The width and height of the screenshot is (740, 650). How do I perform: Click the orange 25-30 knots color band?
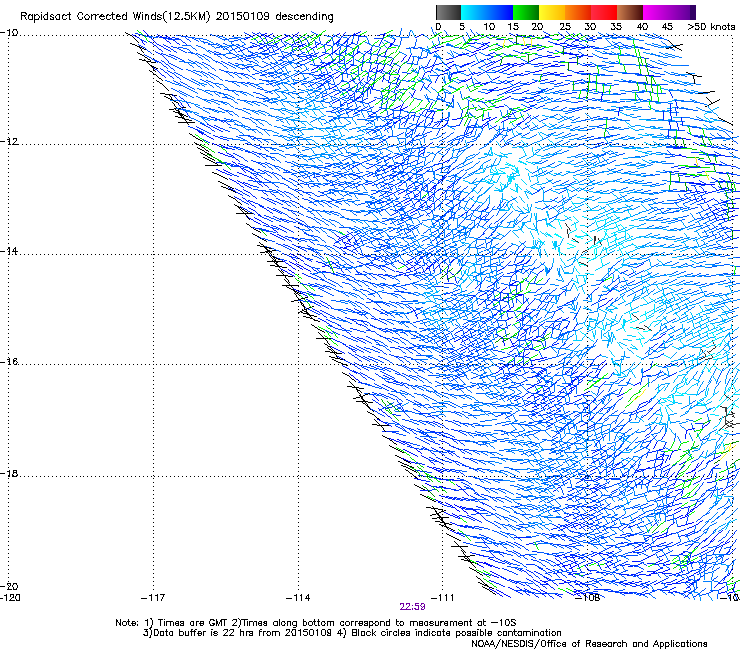tap(578, 12)
